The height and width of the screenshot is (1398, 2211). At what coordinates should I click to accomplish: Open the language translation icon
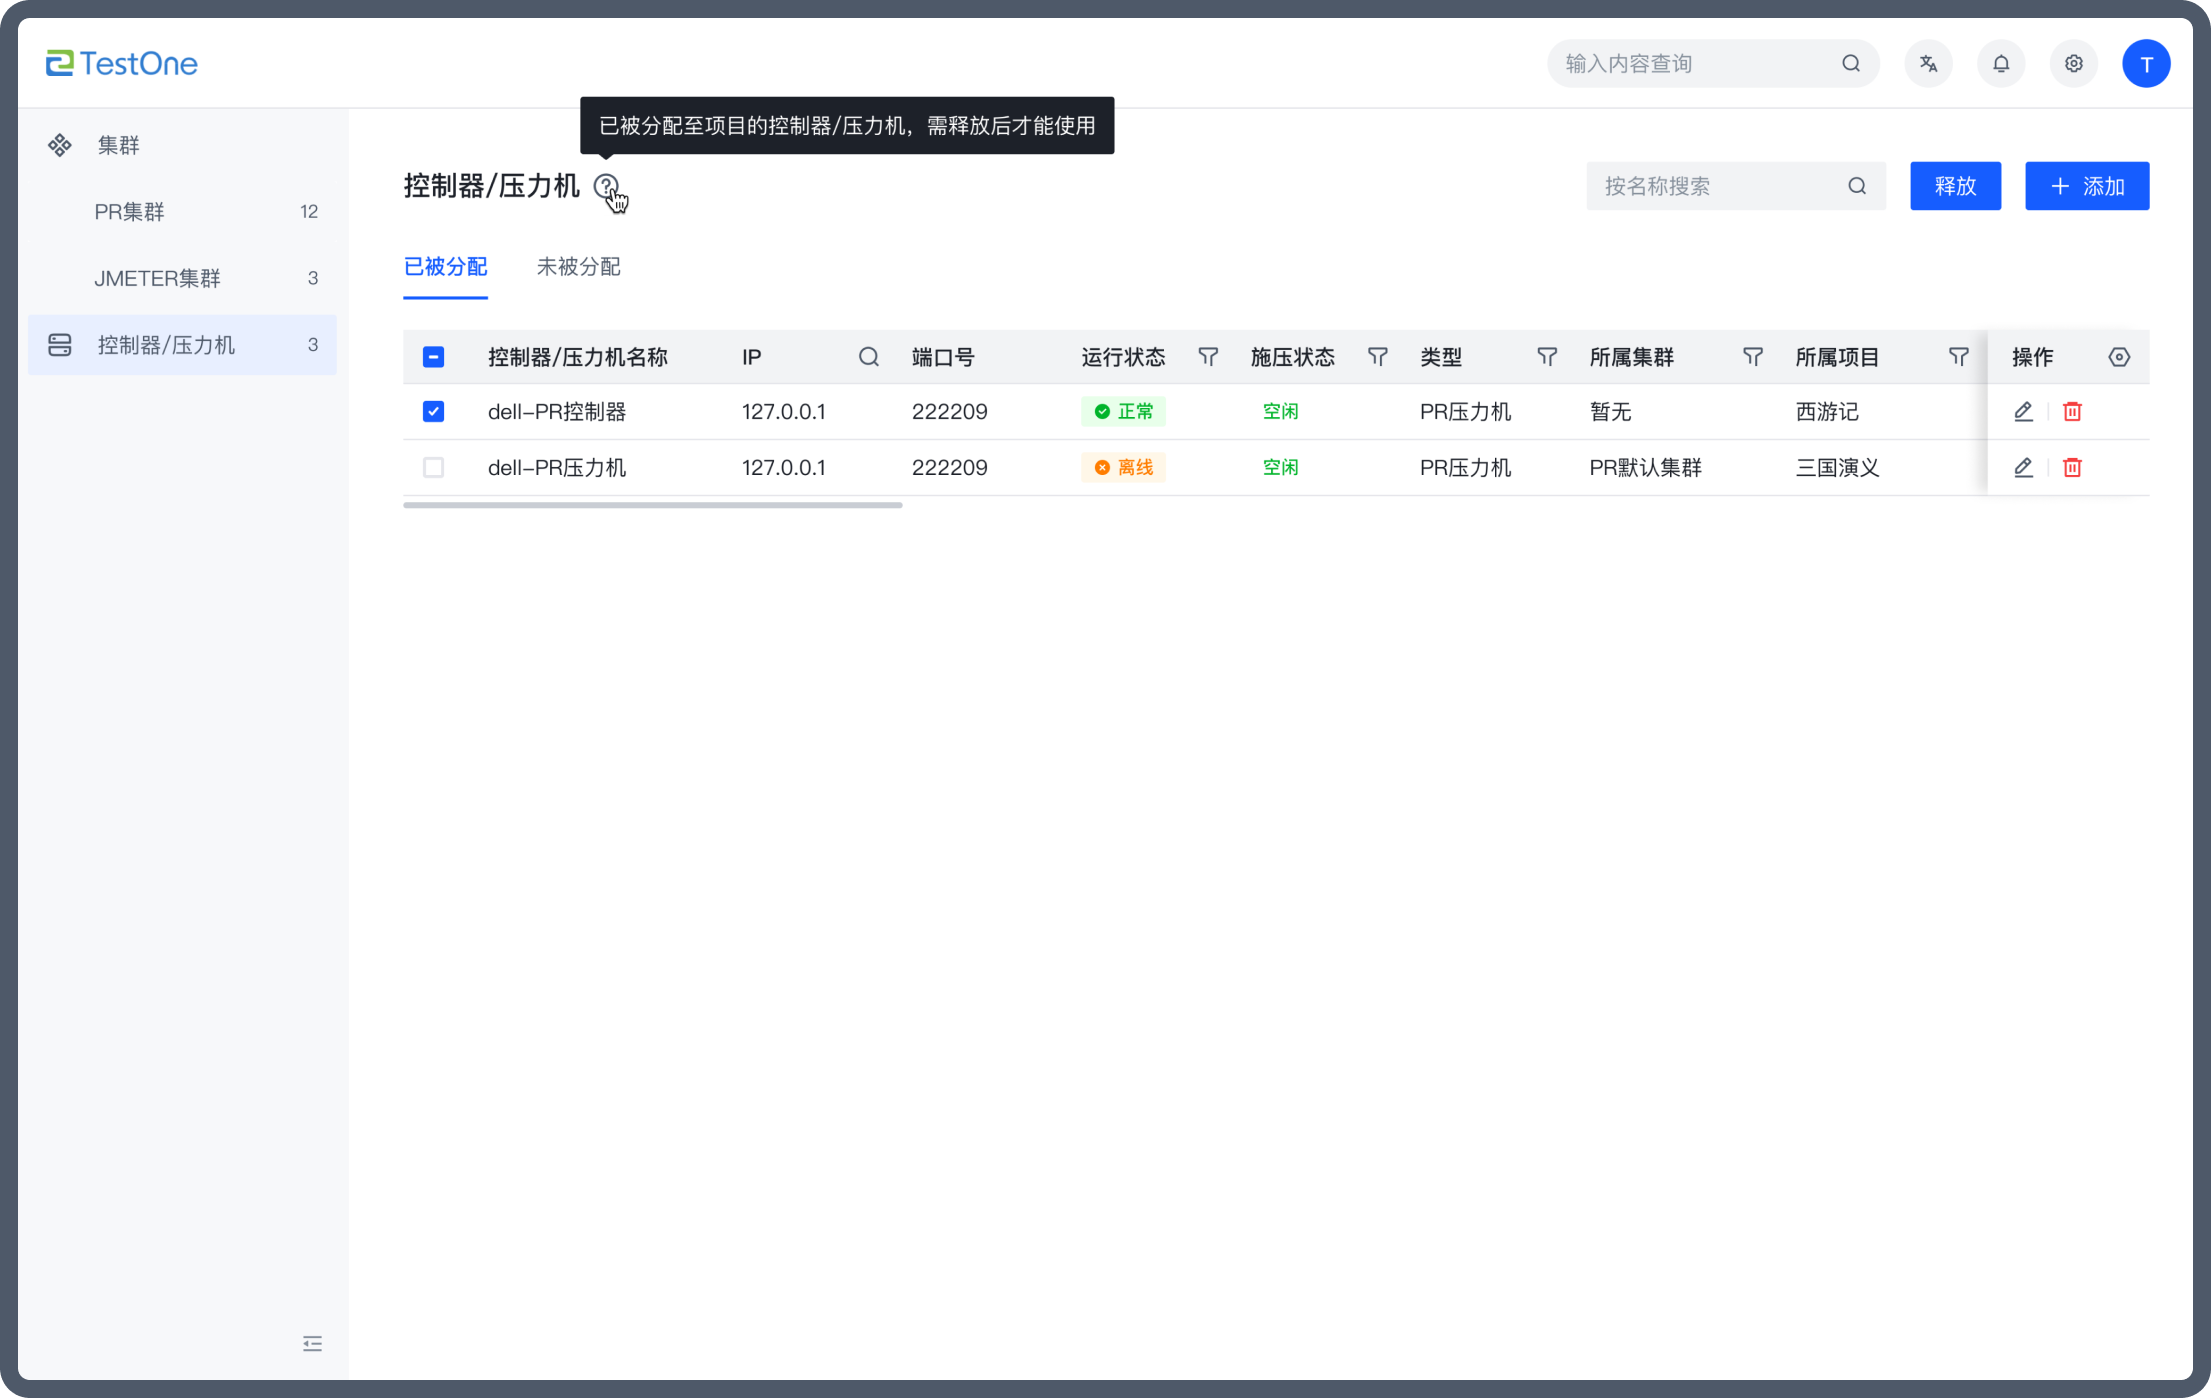tap(1928, 64)
